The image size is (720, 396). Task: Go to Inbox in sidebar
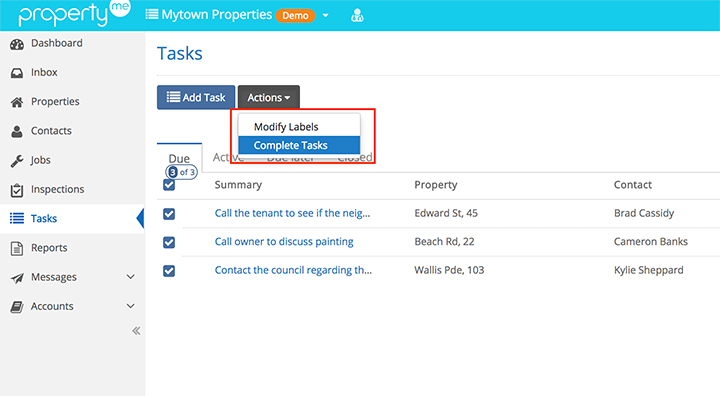click(x=44, y=73)
